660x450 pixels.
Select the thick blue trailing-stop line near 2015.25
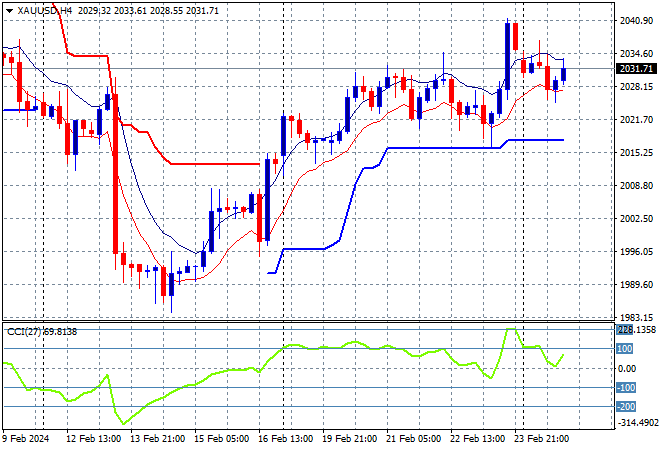pos(442,148)
